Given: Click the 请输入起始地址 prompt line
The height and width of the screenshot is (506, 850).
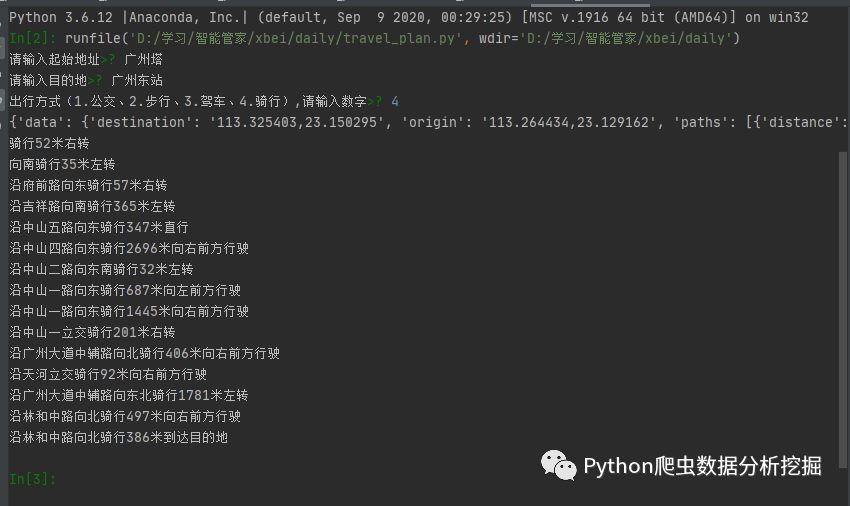Looking at the screenshot, I should (86, 59).
